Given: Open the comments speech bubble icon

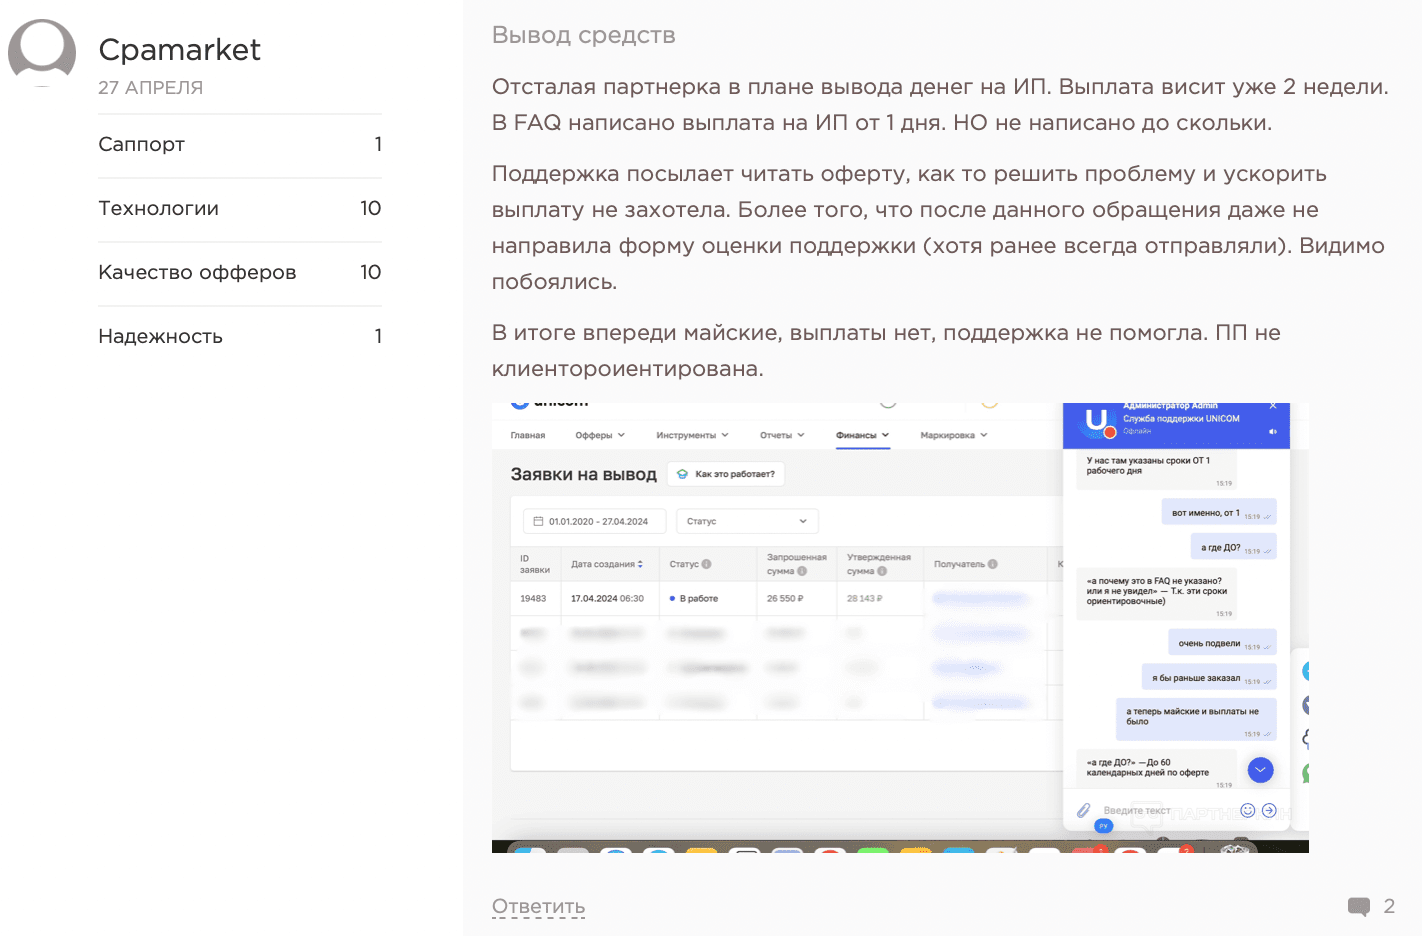Looking at the screenshot, I should 1358,907.
